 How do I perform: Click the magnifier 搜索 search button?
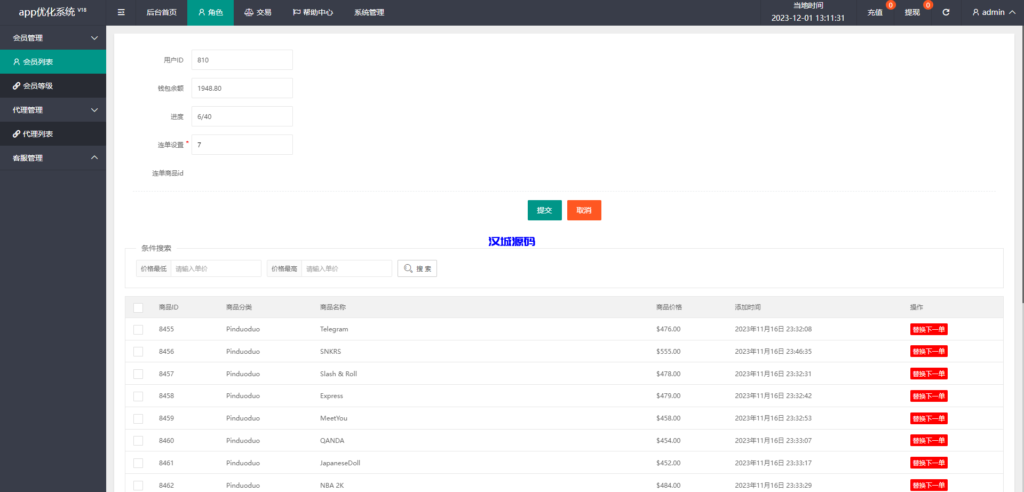(x=417, y=269)
